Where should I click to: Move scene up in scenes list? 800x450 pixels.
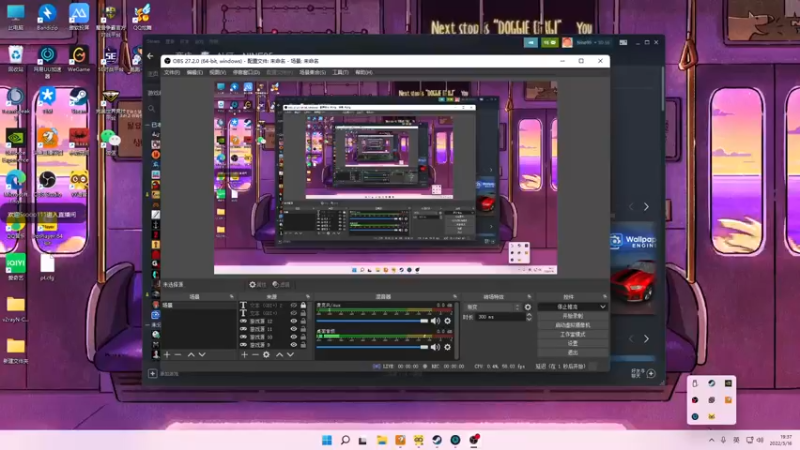(x=191, y=355)
